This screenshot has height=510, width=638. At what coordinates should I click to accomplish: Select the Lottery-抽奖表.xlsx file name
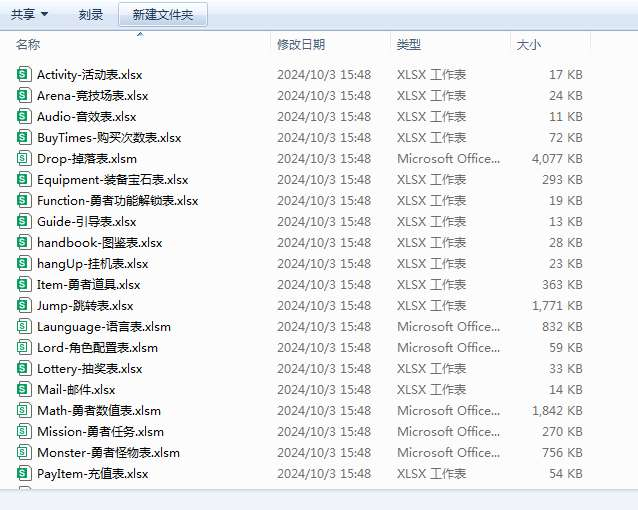coord(89,369)
